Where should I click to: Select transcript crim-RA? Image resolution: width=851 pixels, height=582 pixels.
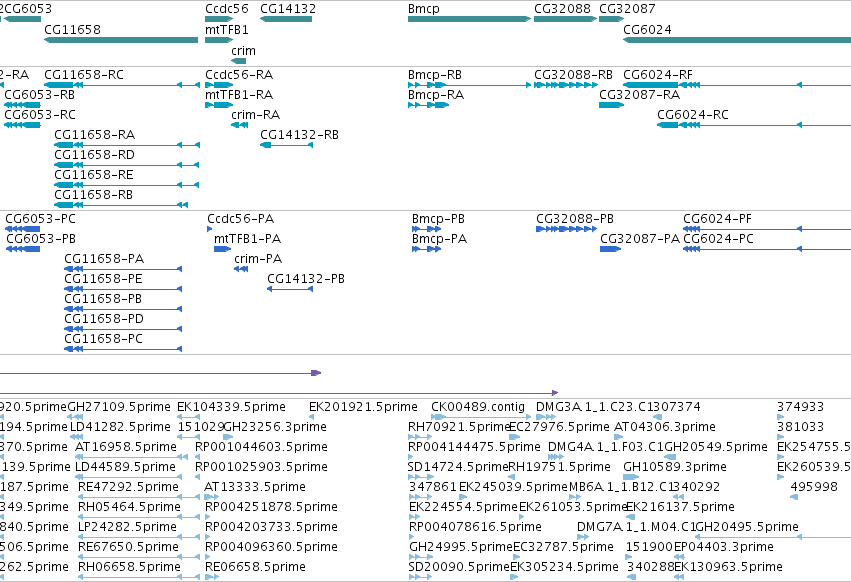pos(256,115)
